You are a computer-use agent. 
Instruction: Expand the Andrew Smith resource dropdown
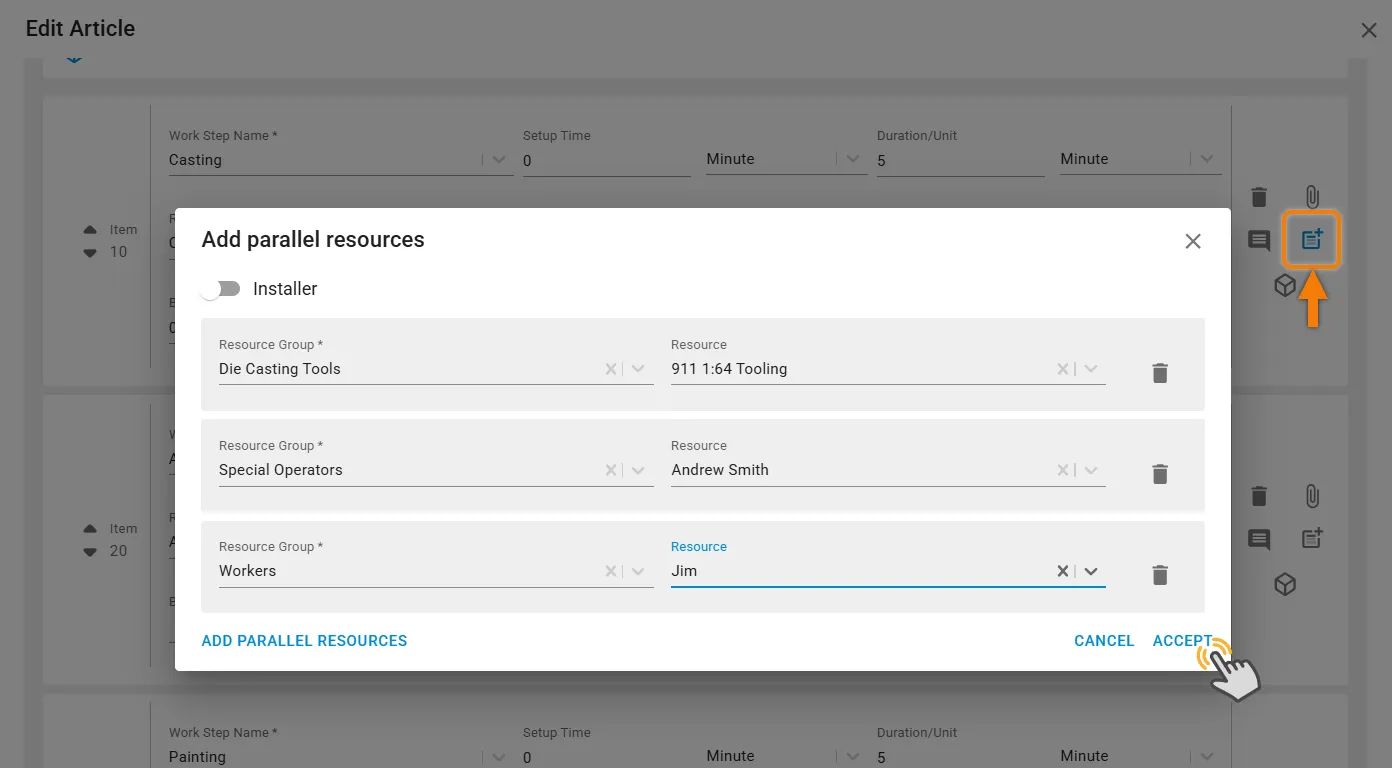pos(1091,470)
